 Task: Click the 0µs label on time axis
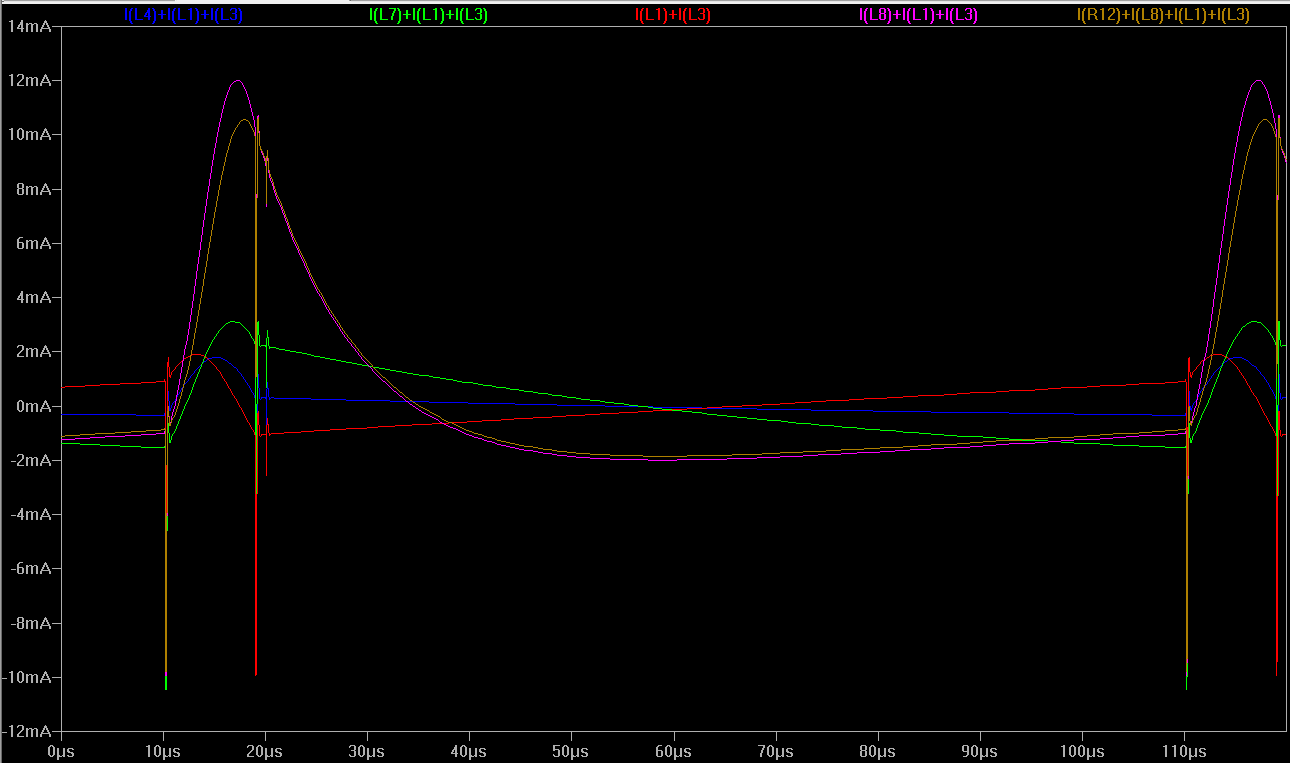tap(61, 751)
